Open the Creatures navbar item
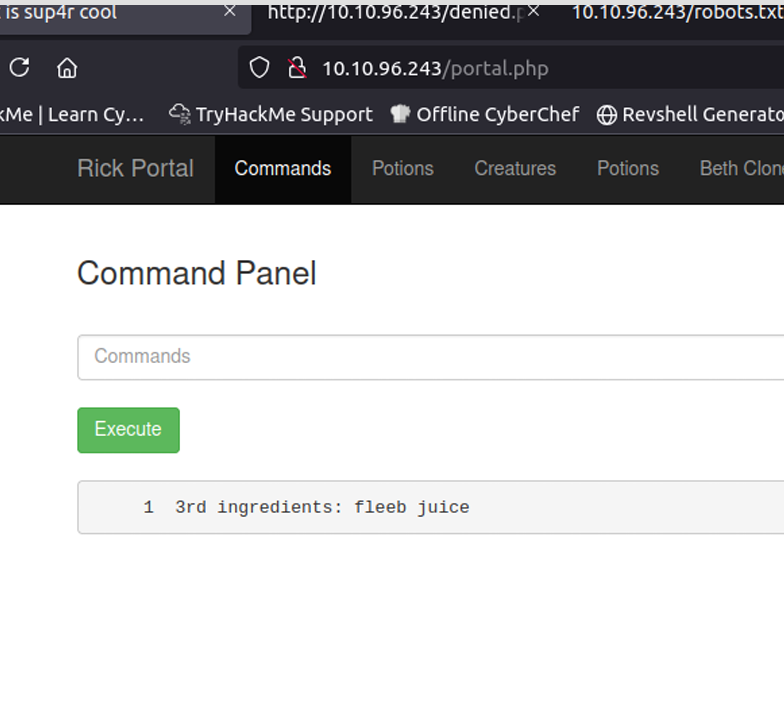784x706 pixels. [514, 168]
